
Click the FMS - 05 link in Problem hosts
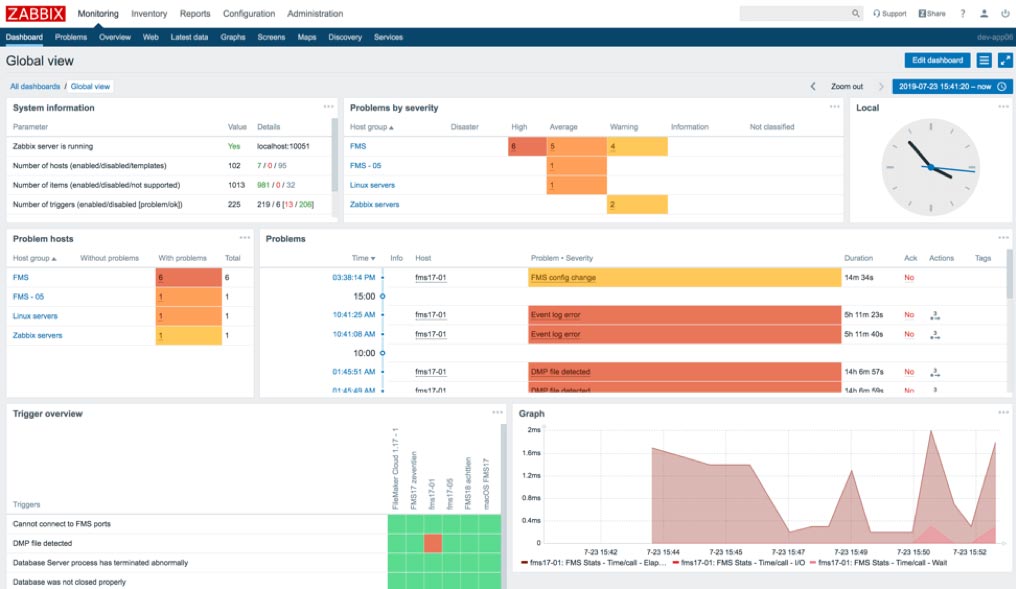pos(29,297)
